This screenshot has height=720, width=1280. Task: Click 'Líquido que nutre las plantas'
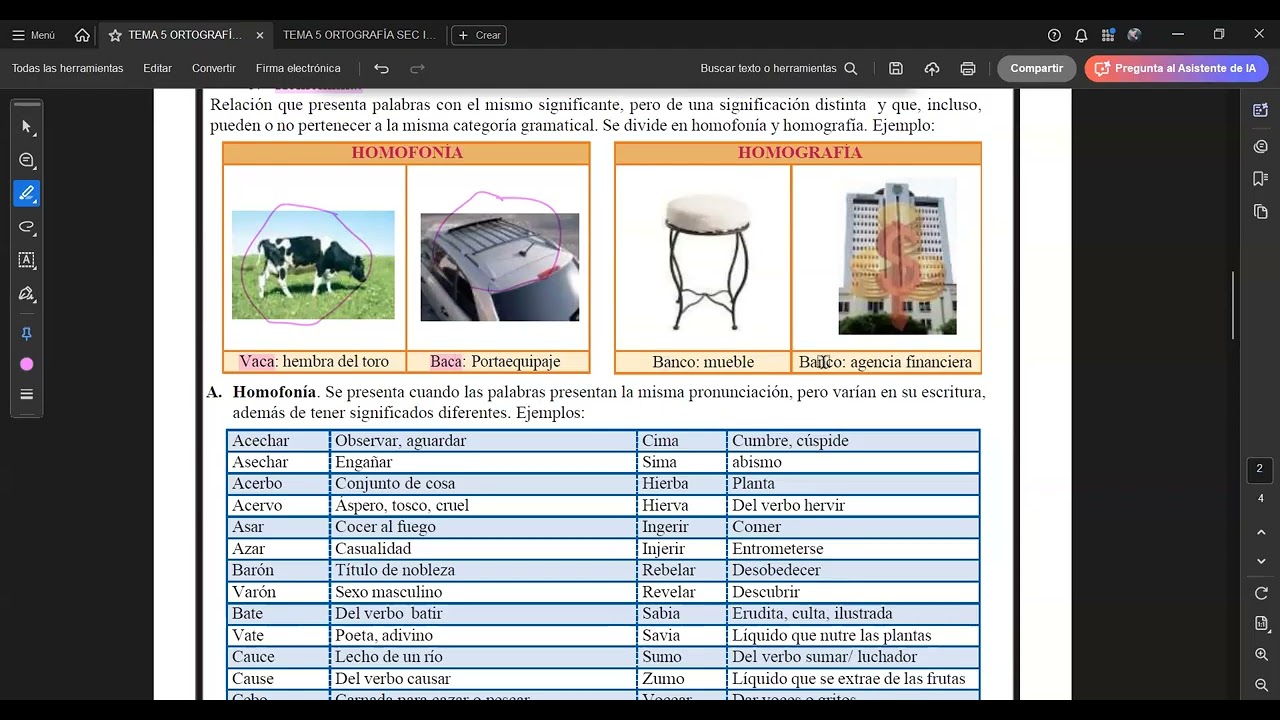[x=831, y=636]
